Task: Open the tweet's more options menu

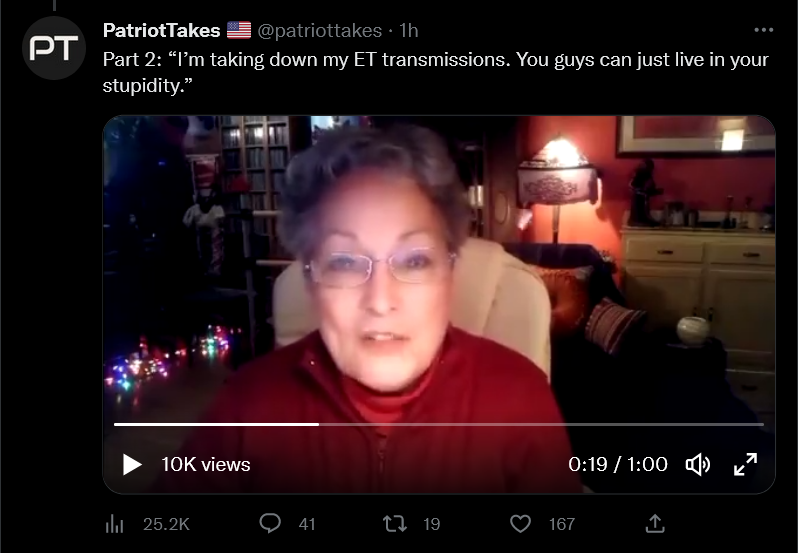Action: (763, 30)
